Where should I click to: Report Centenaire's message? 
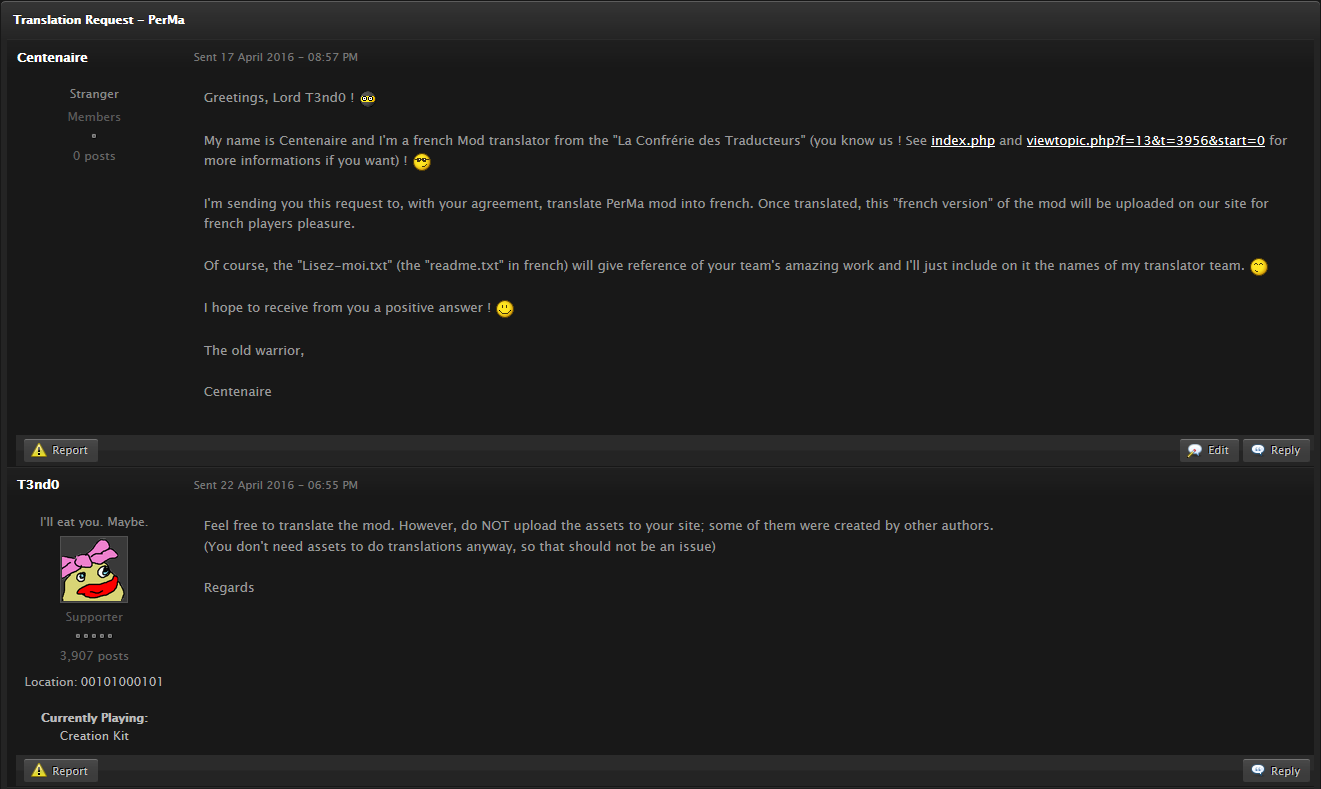pyautogui.click(x=61, y=450)
